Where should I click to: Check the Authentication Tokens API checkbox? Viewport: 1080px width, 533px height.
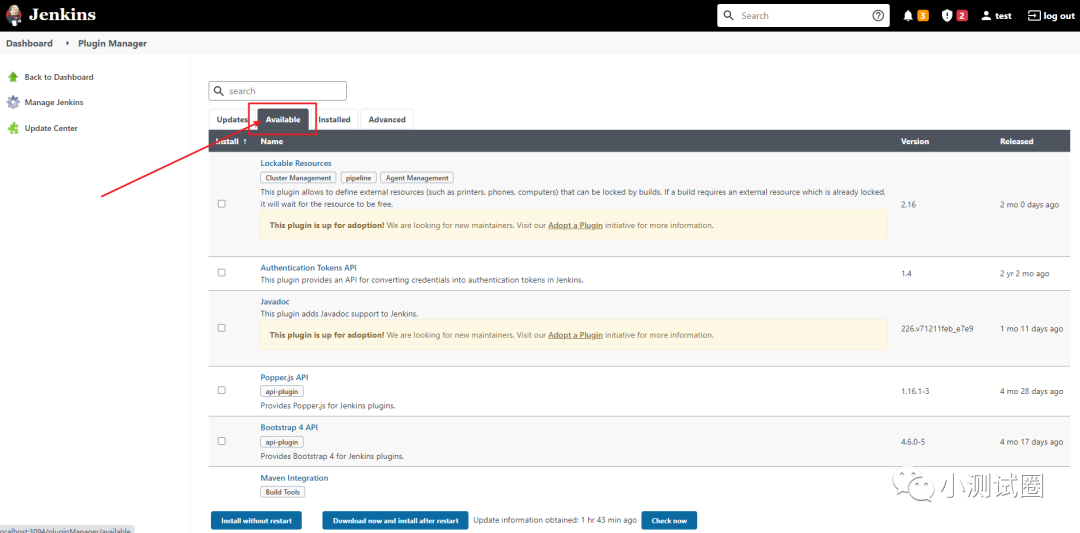click(222, 273)
